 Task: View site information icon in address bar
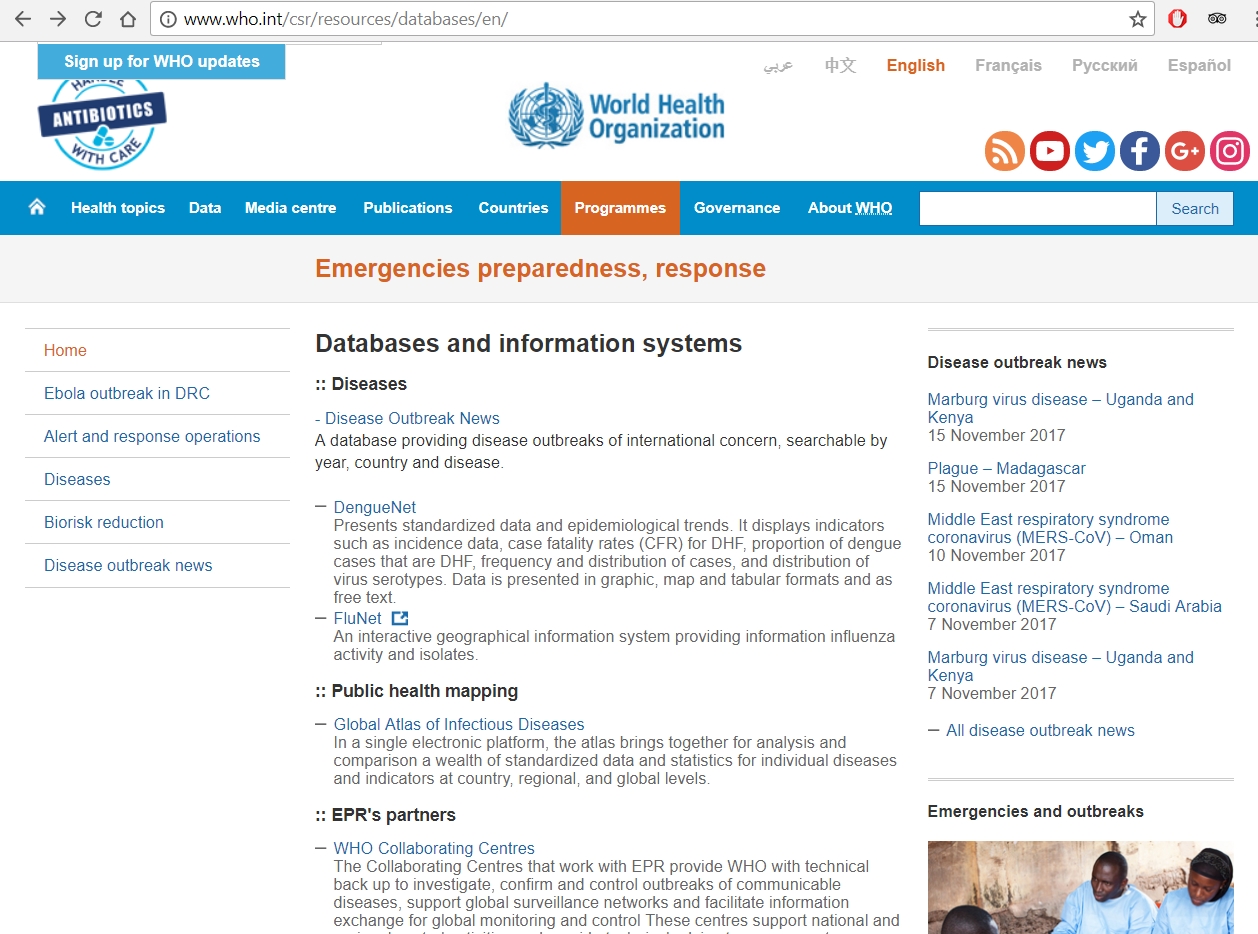point(168,19)
